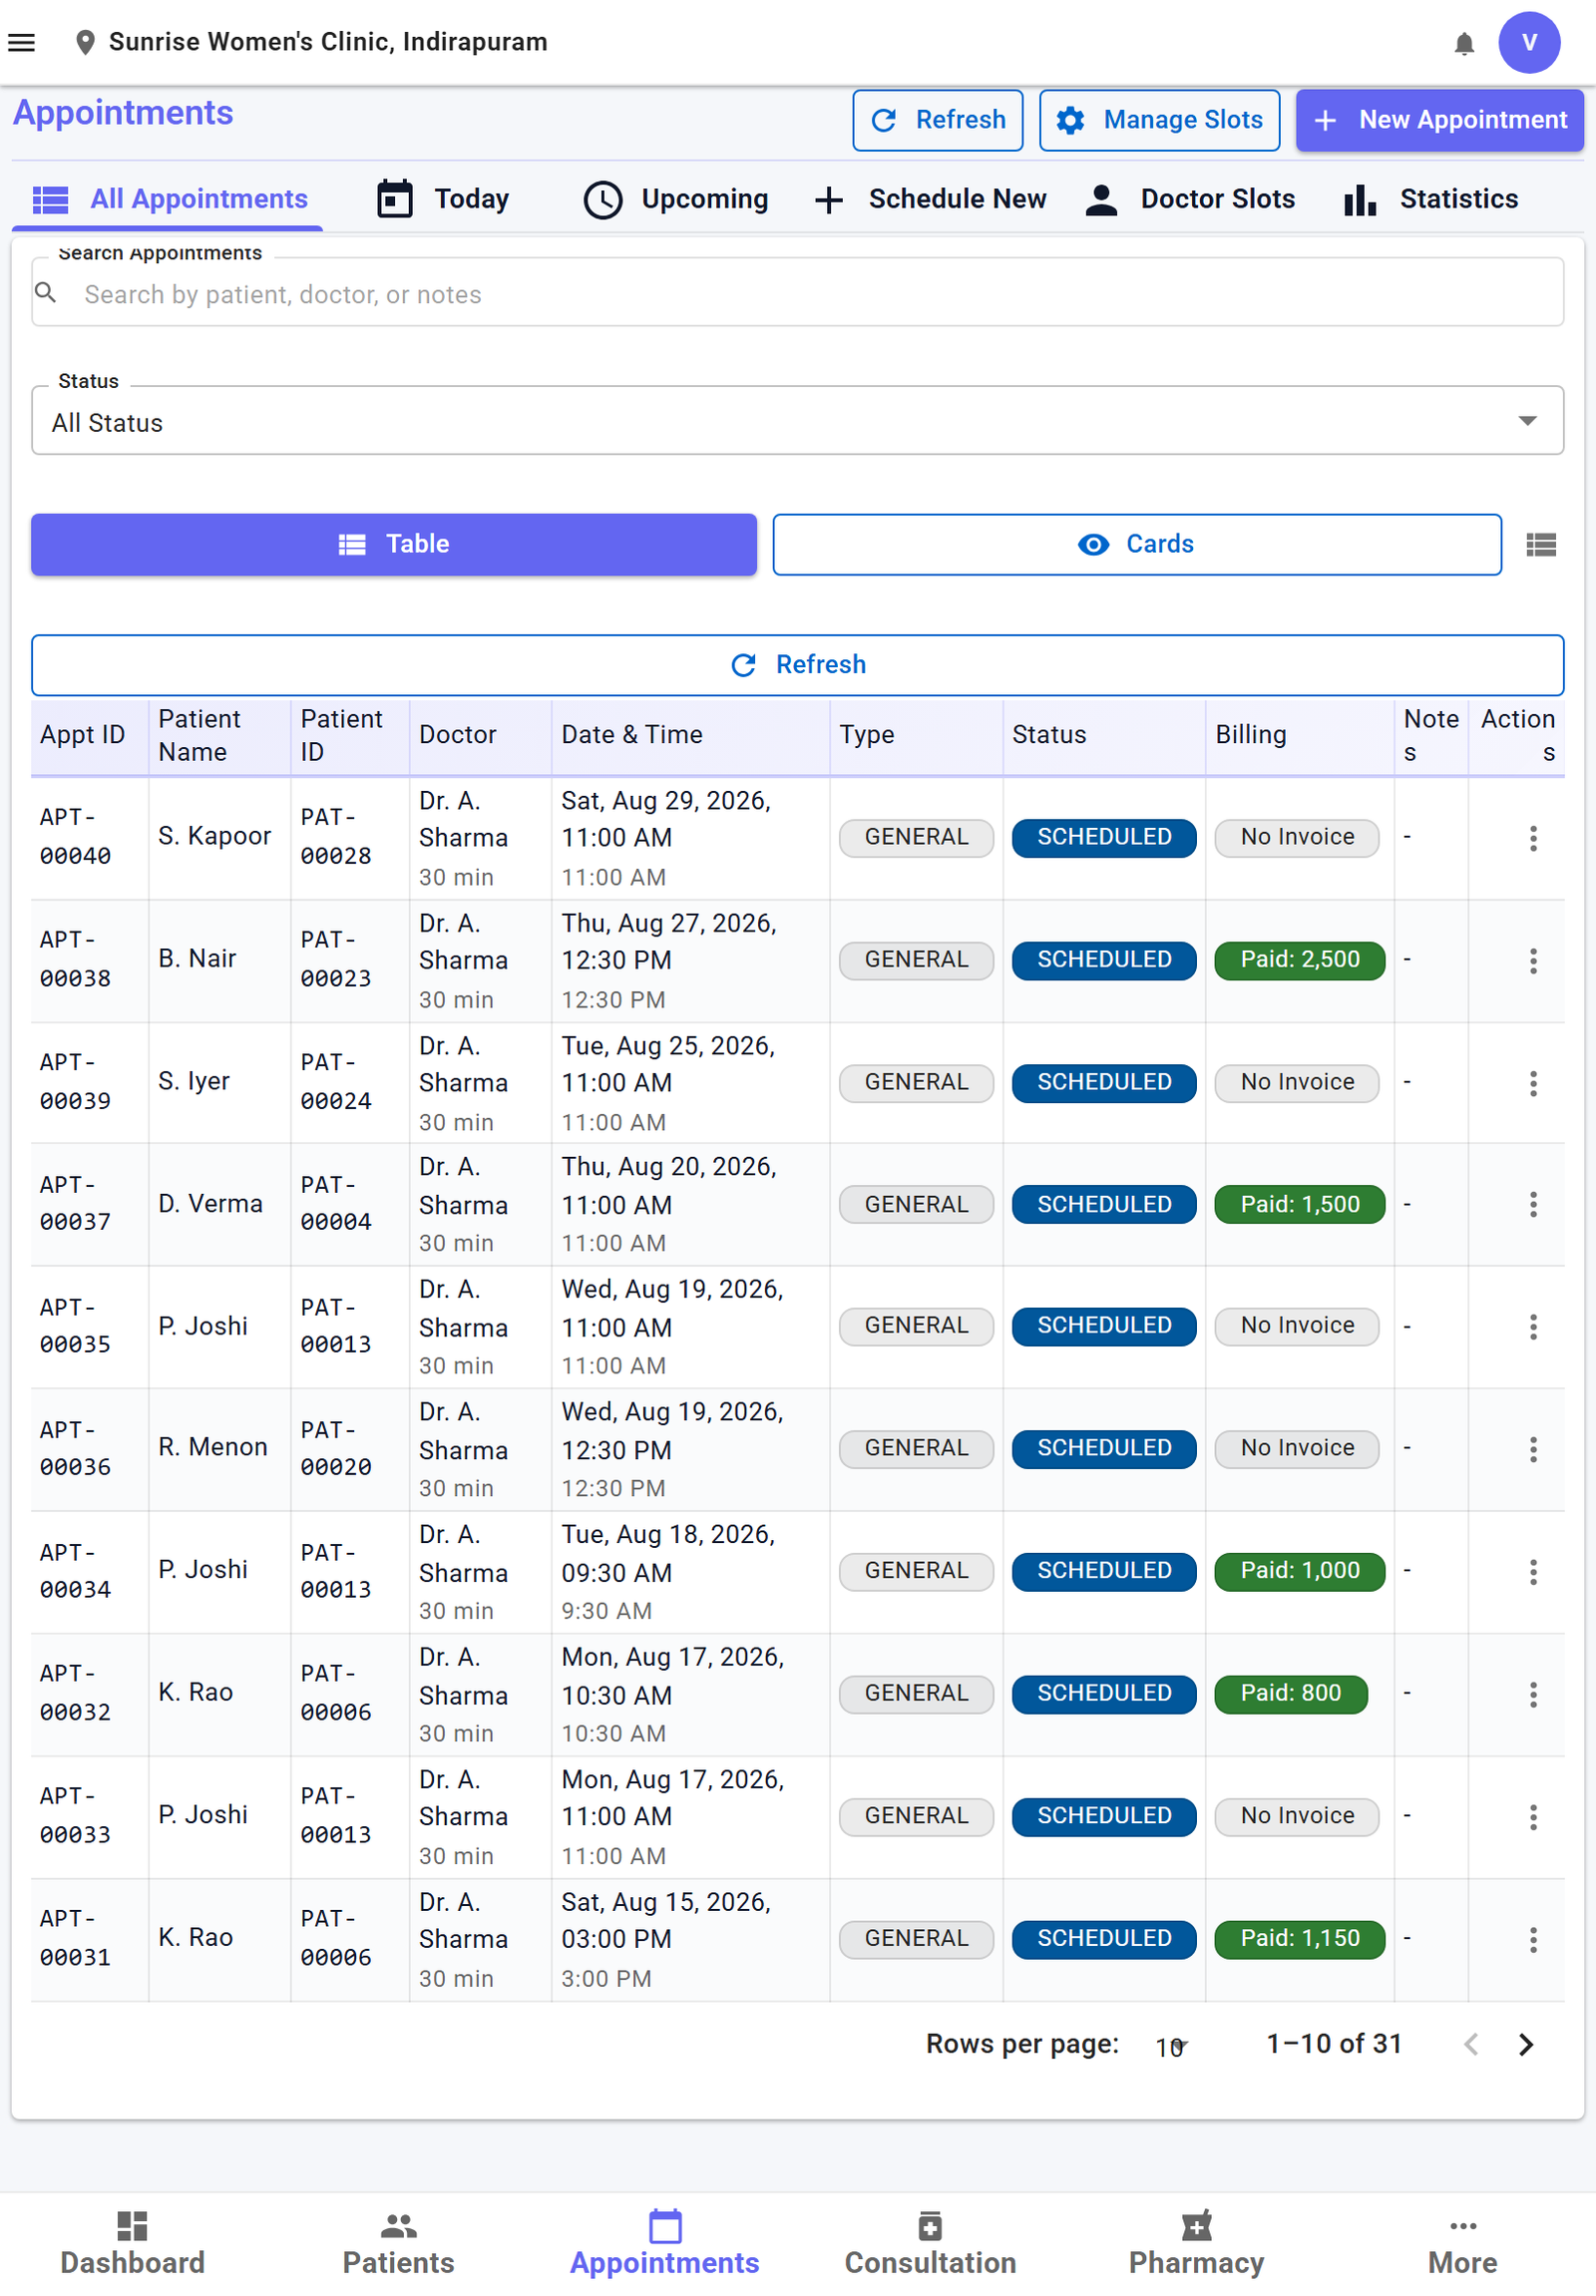This screenshot has width=1596, height=2296.
Task: Open actions menu for APT-00039 row
Action: (1533, 1083)
